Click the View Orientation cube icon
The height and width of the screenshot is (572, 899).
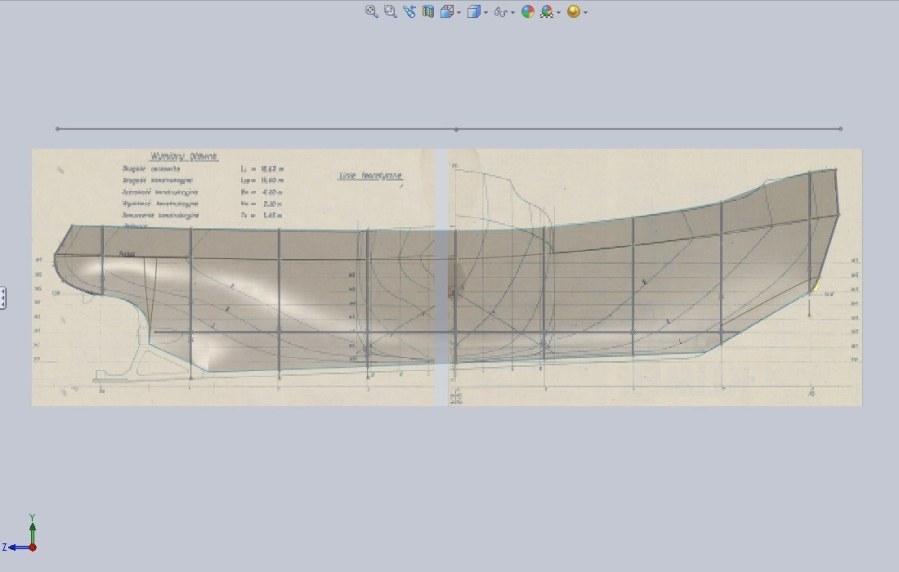pos(446,12)
